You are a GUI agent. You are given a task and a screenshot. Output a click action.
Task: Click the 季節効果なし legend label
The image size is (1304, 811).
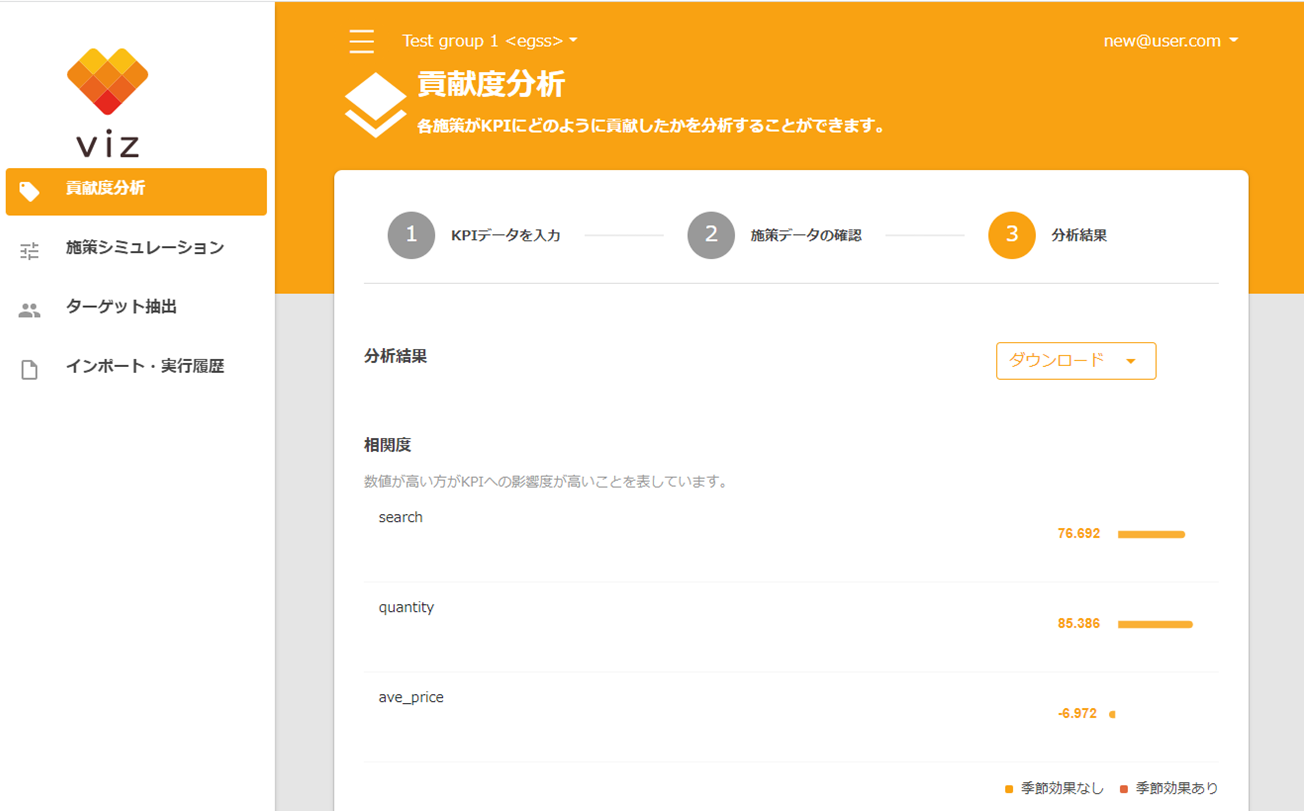(1062, 789)
